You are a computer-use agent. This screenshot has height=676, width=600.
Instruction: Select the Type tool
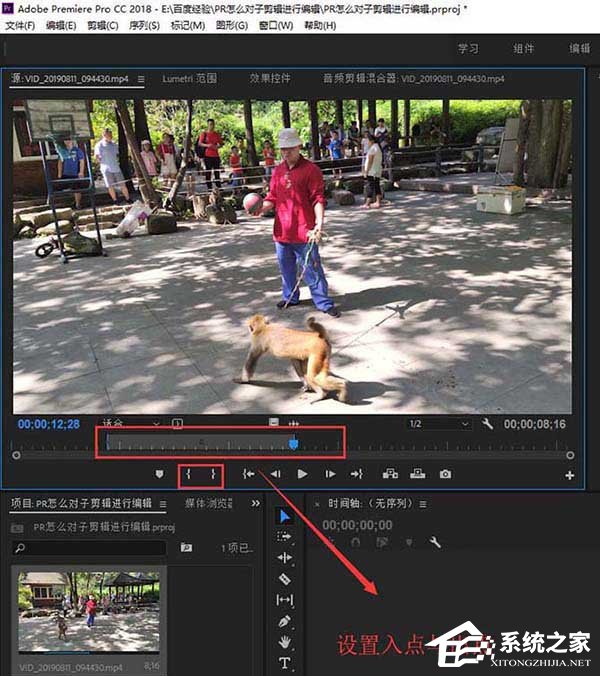click(x=284, y=663)
